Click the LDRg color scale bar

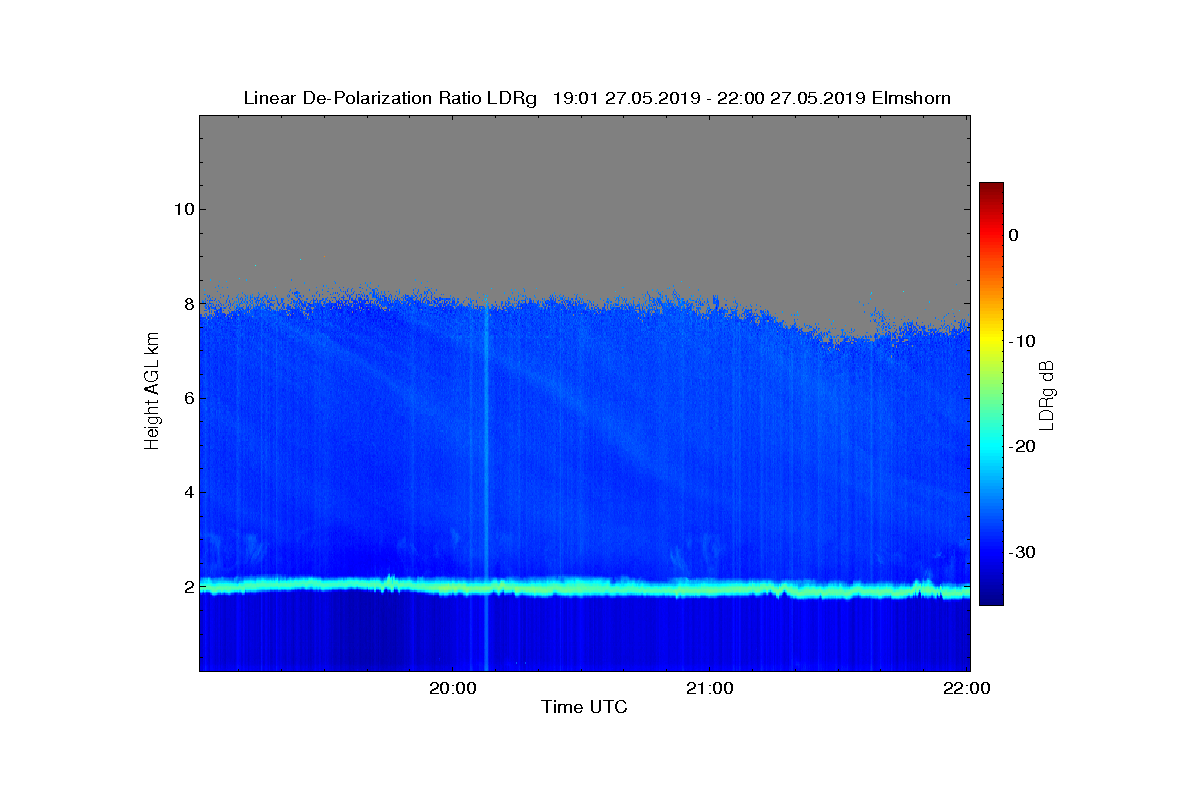[x=991, y=394]
